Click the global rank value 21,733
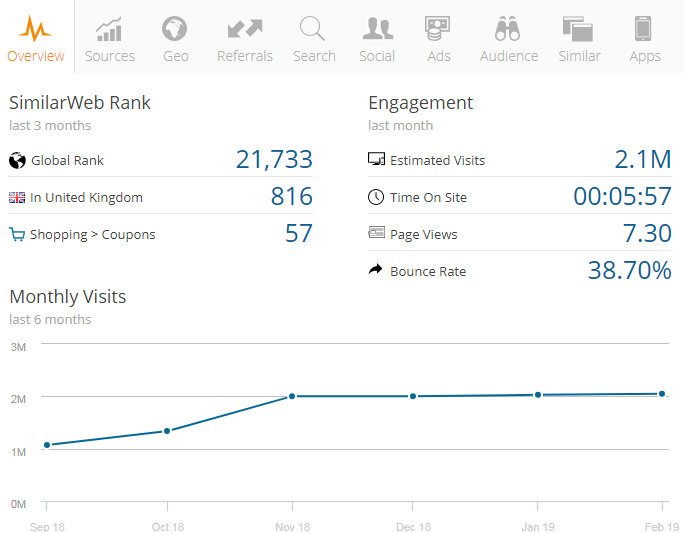 click(274, 159)
